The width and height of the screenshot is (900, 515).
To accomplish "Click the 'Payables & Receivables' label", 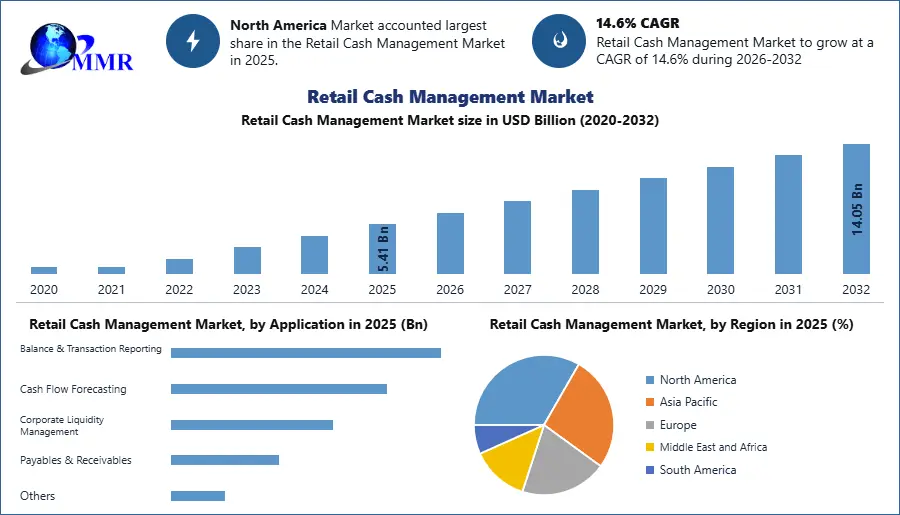I will pos(76,460).
